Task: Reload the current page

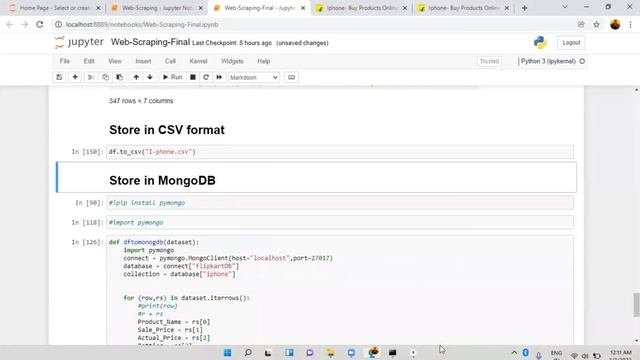Action: point(40,24)
